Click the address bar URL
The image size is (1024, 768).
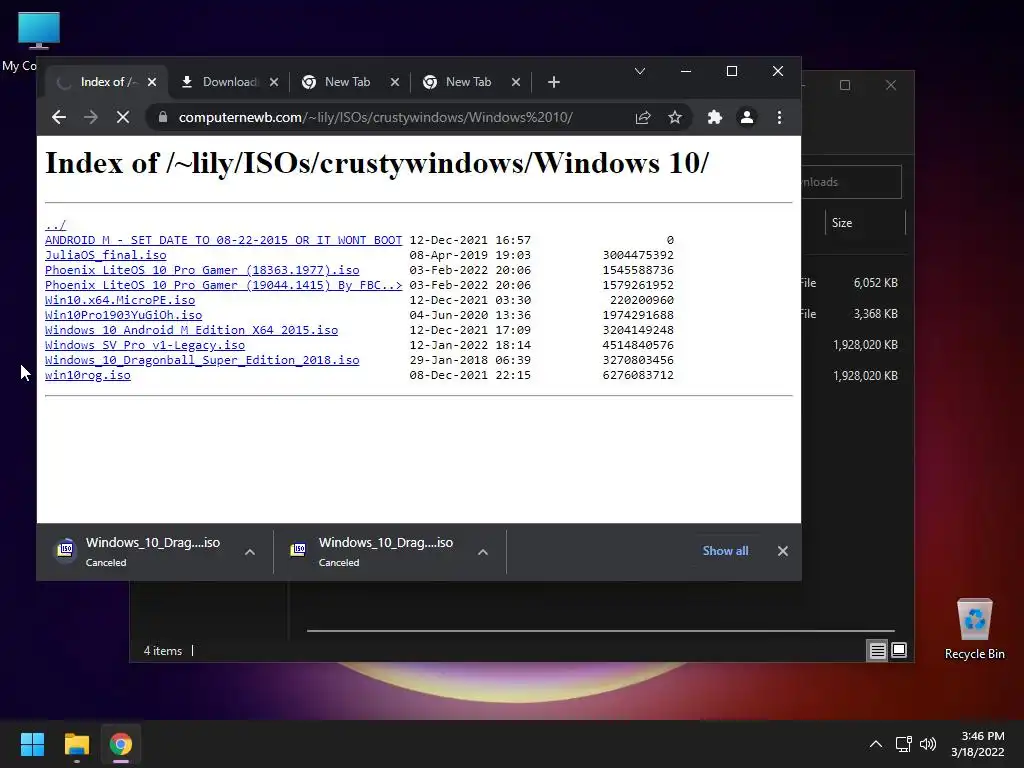376,118
